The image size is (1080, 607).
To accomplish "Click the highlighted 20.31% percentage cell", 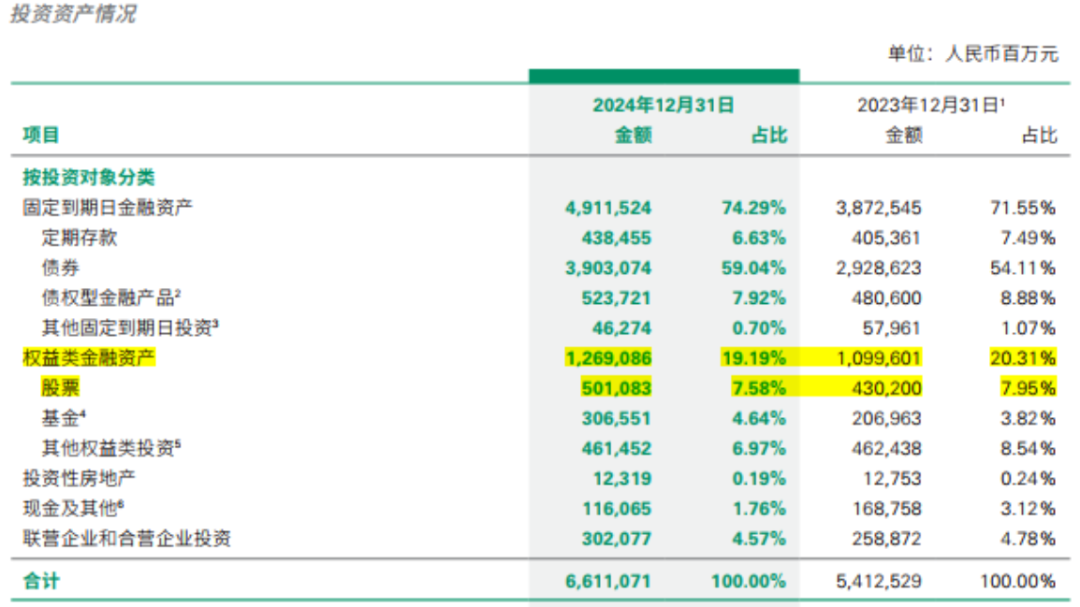I will 1021,358.
